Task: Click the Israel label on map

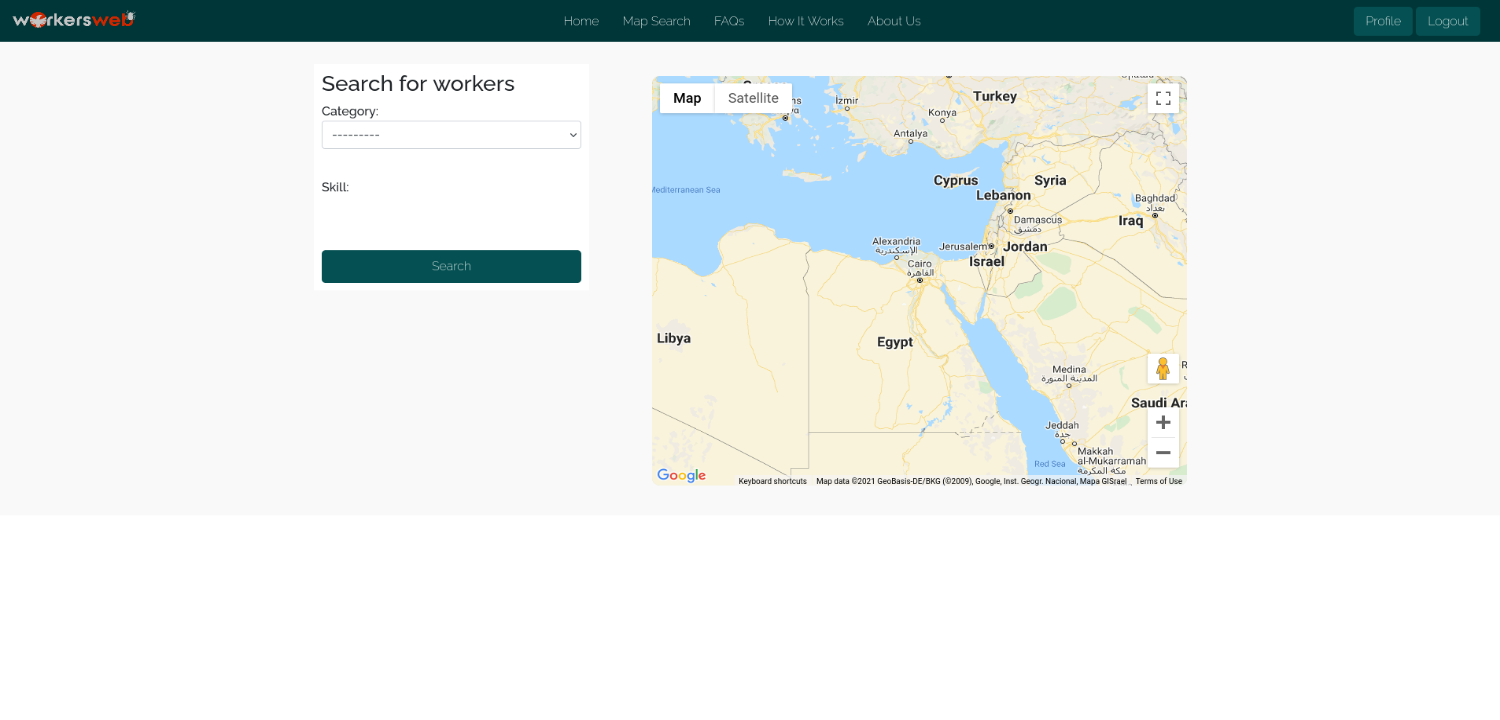Action: click(x=987, y=261)
